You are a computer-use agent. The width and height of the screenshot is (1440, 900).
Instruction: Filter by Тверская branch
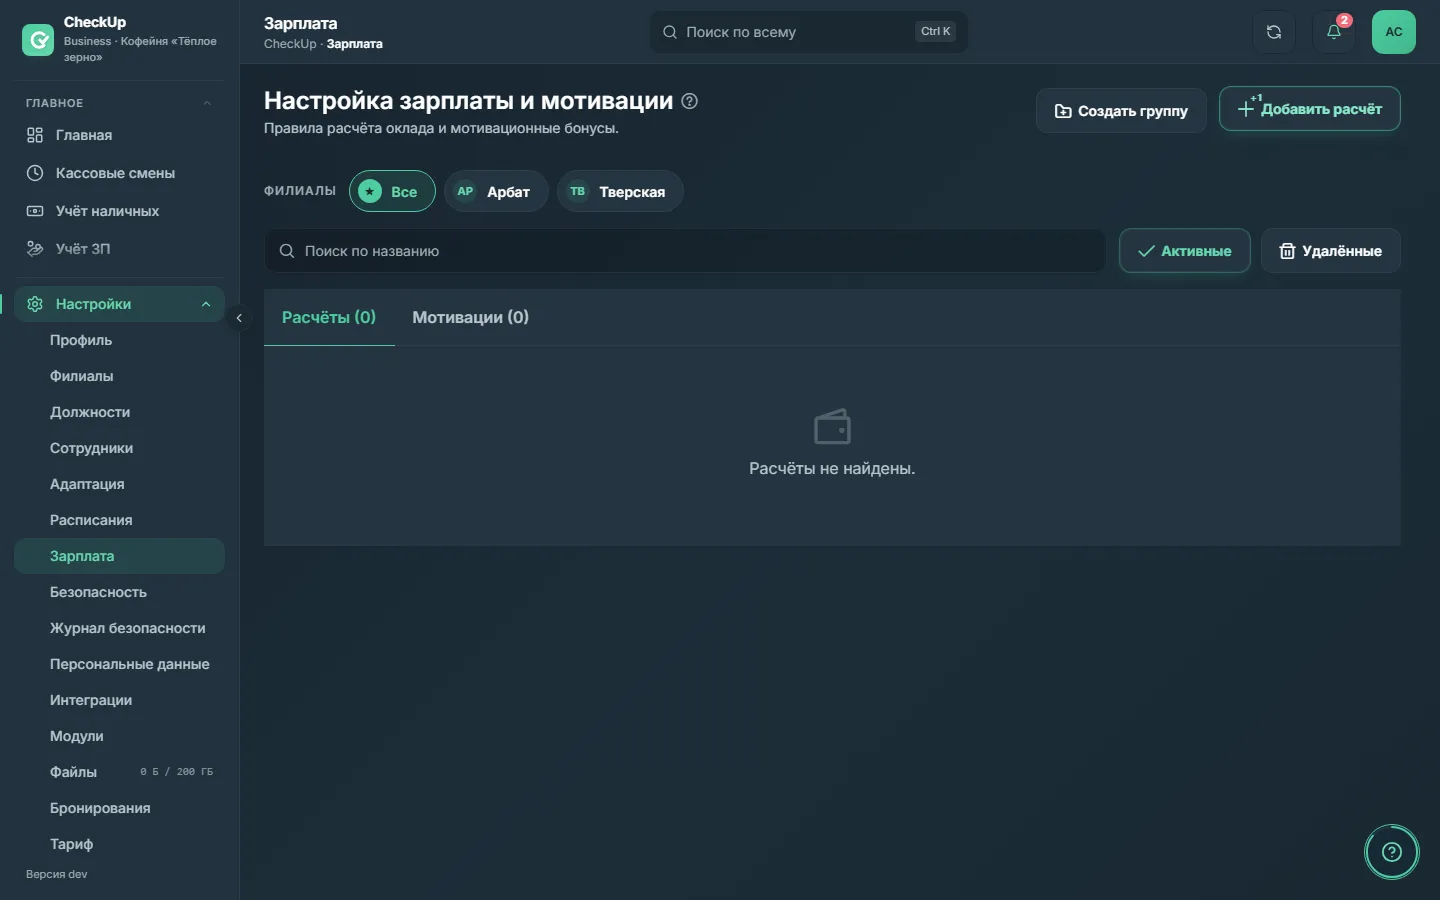point(620,191)
